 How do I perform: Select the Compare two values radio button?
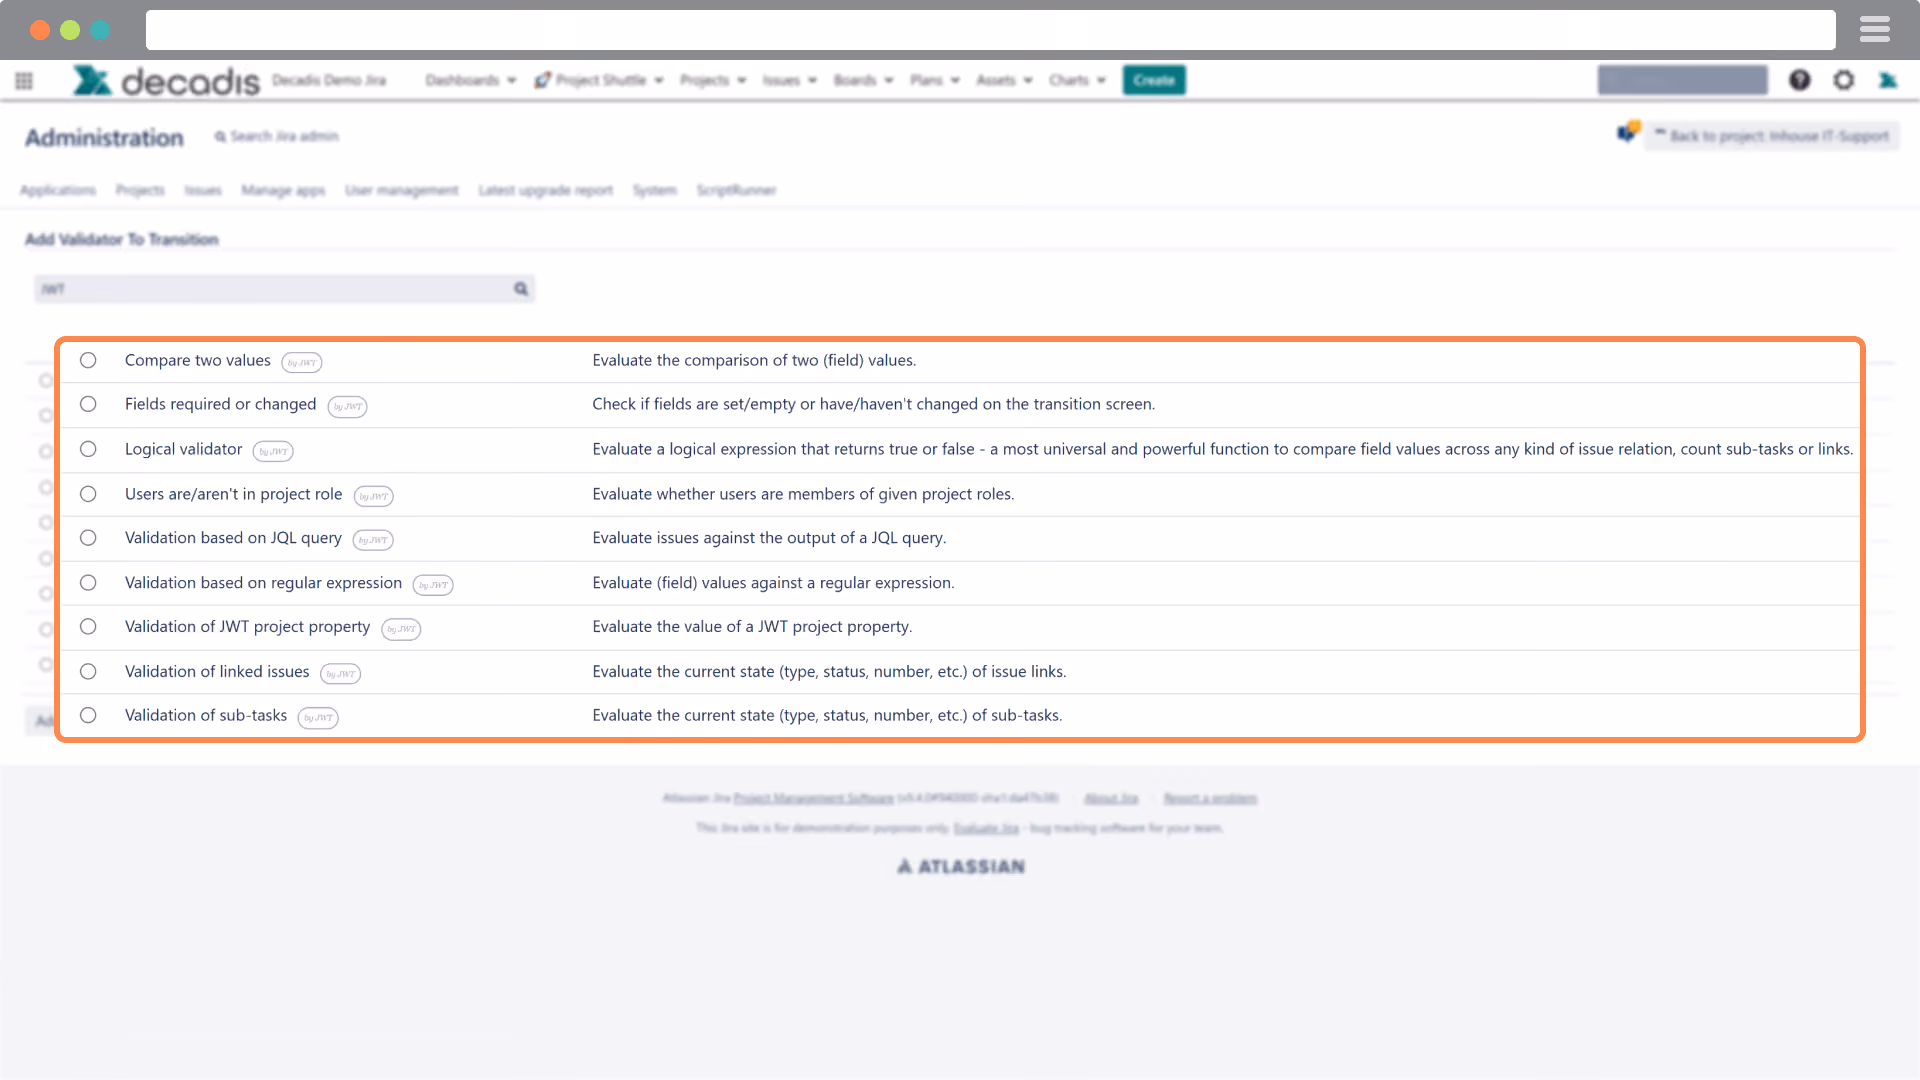click(88, 360)
